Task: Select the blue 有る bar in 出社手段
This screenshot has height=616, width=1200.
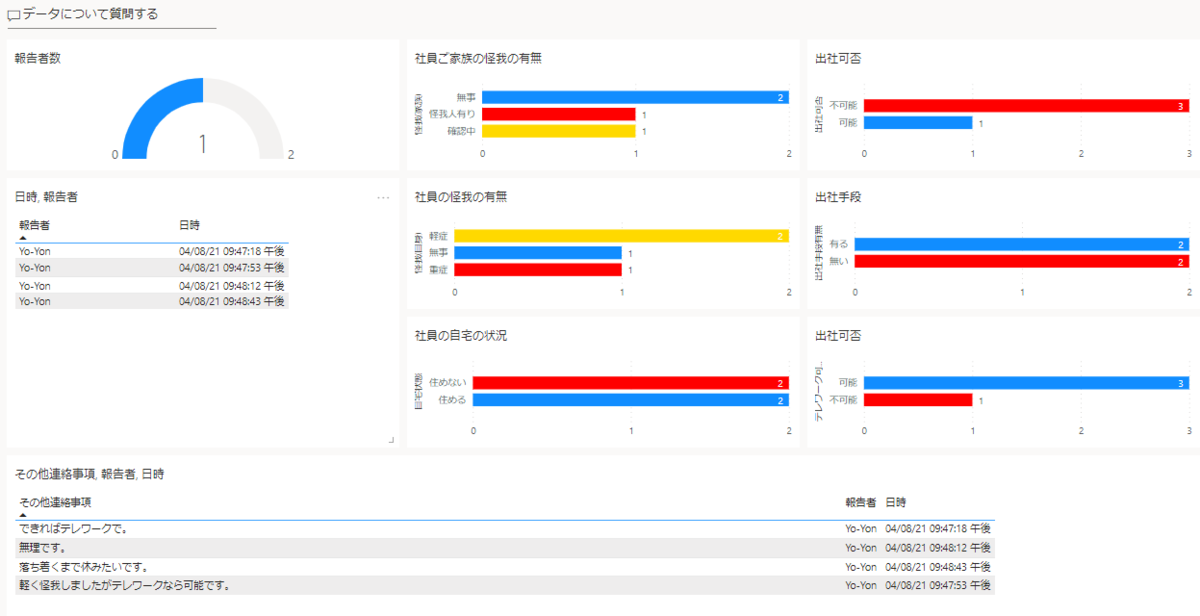Action: pos(1022,244)
